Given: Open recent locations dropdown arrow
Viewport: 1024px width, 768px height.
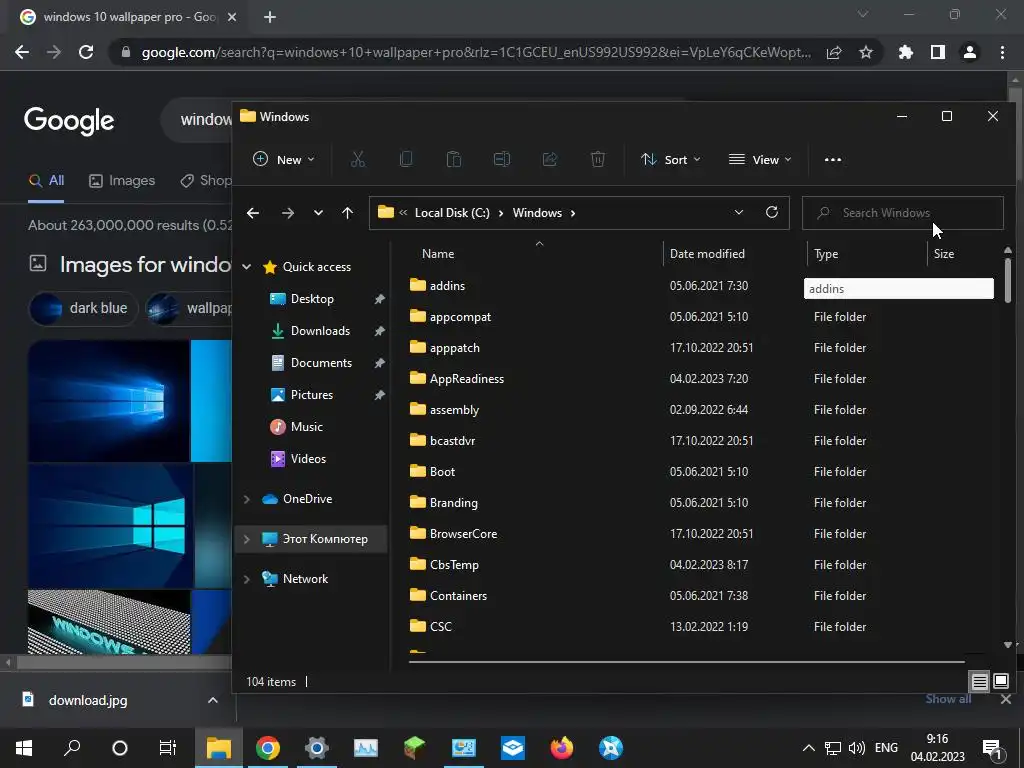Looking at the screenshot, I should click(318, 213).
